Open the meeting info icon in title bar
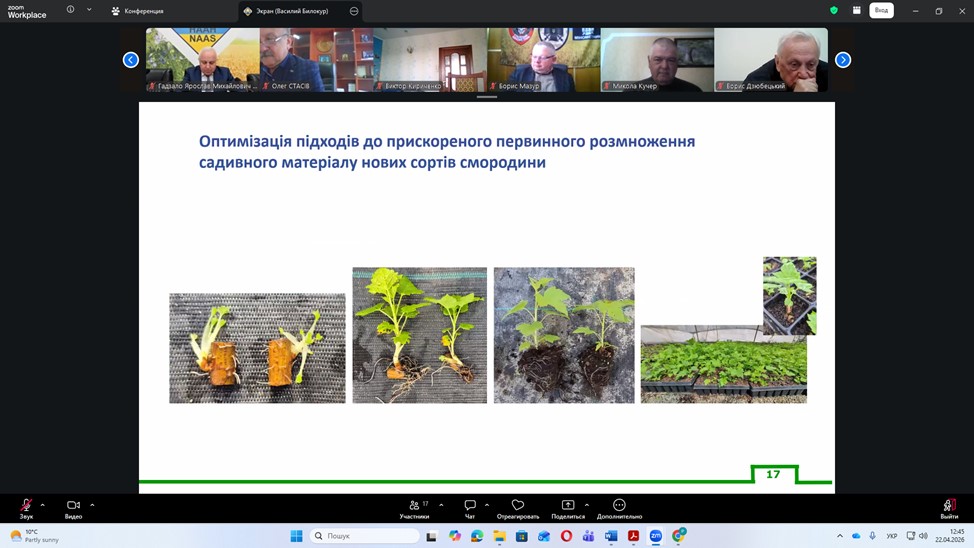Image resolution: width=974 pixels, height=548 pixels. pos(70,10)
